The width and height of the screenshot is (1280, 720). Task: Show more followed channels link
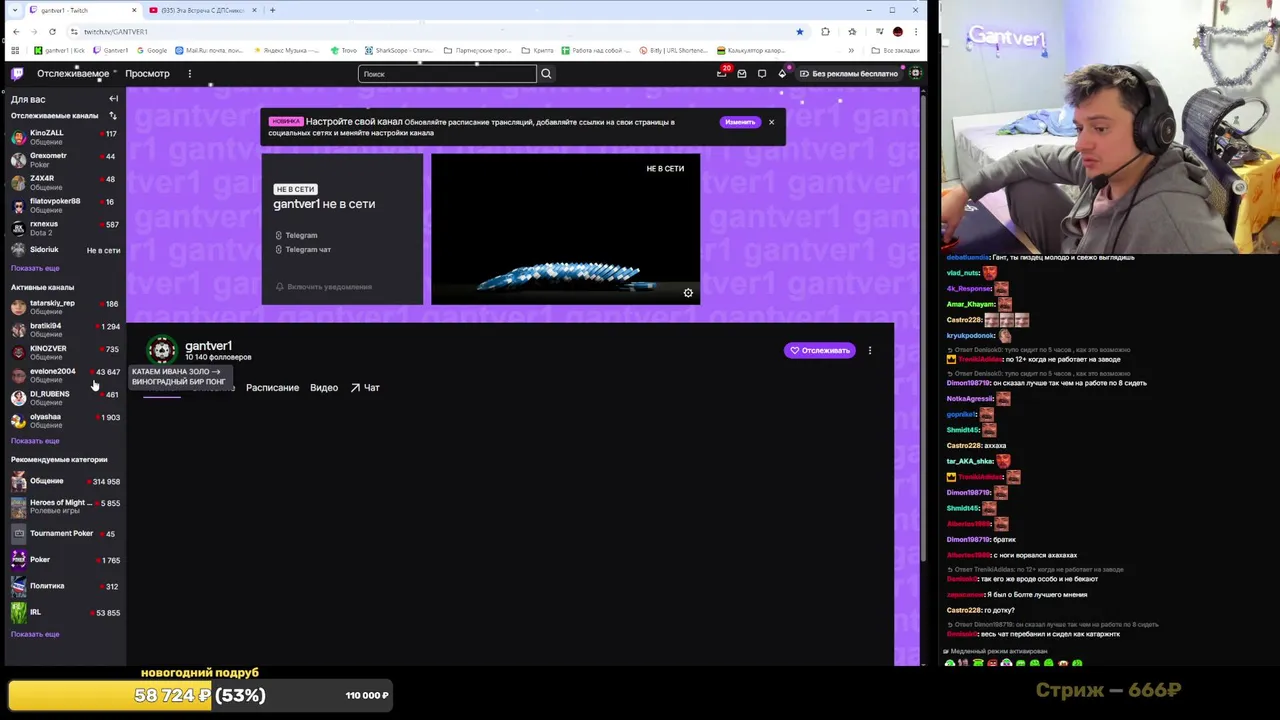pos(35,268)
